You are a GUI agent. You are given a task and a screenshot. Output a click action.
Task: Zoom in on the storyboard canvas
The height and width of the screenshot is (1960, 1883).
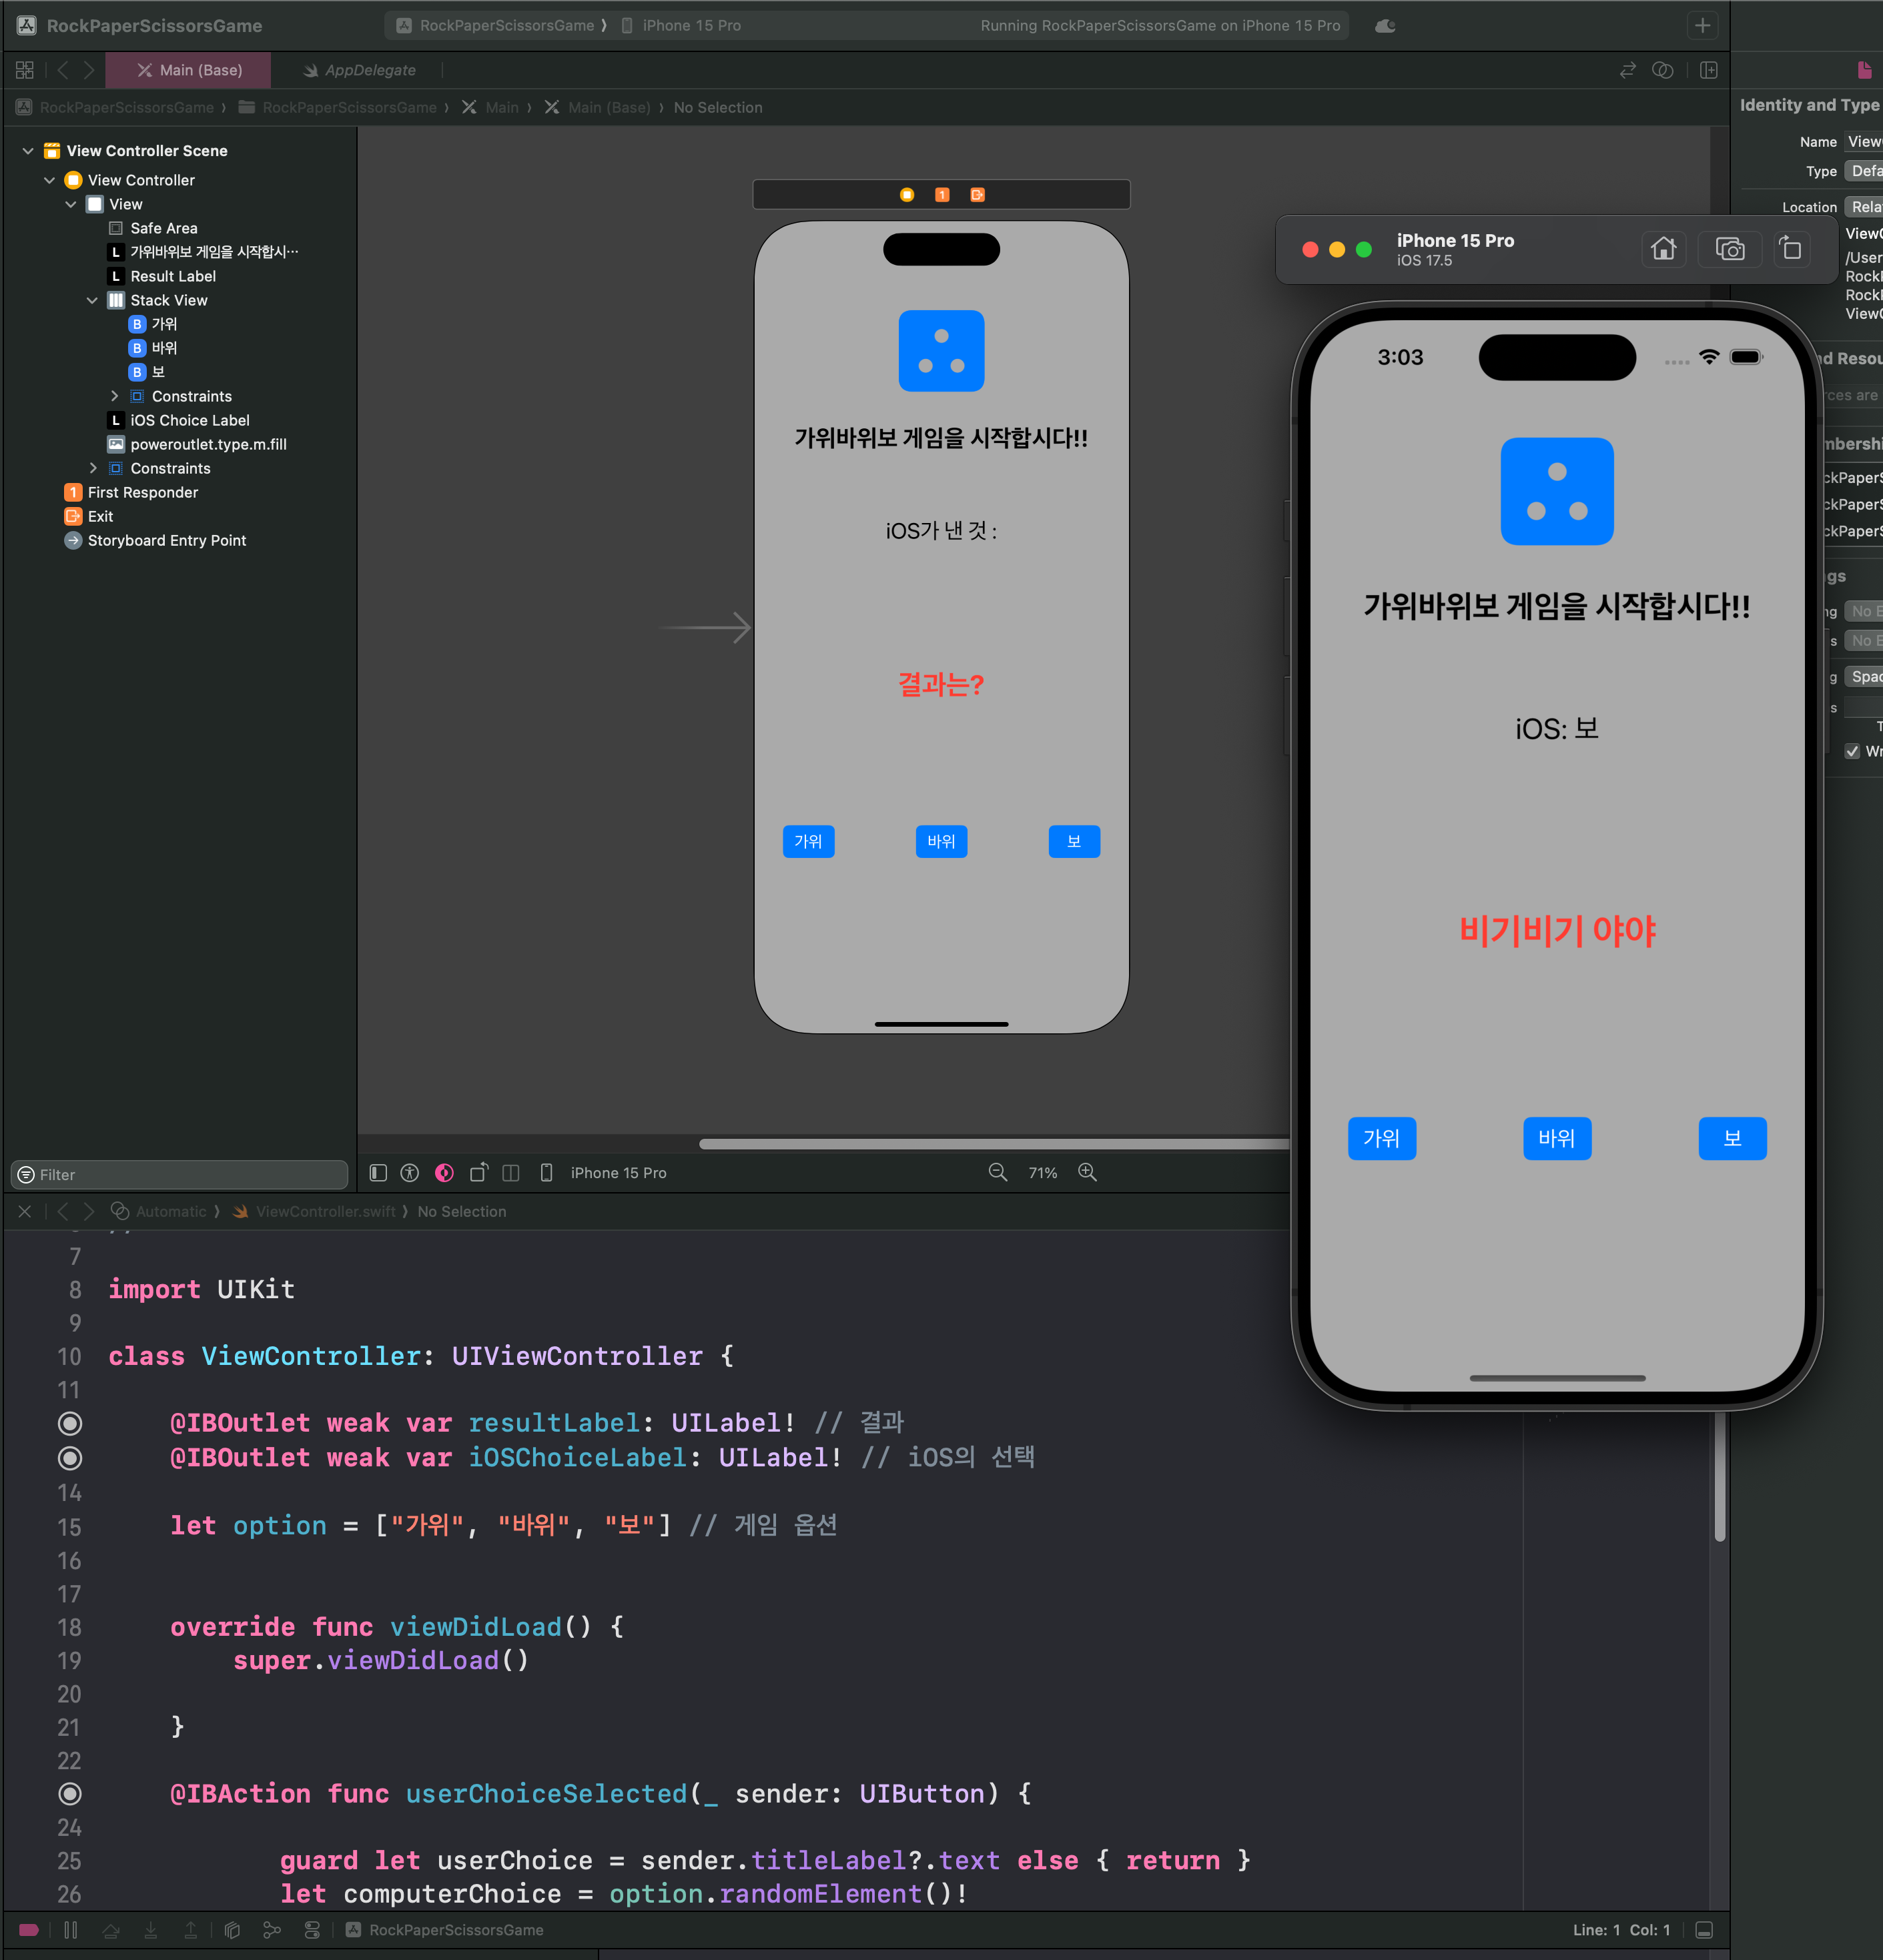(x=1087, y=1172)
